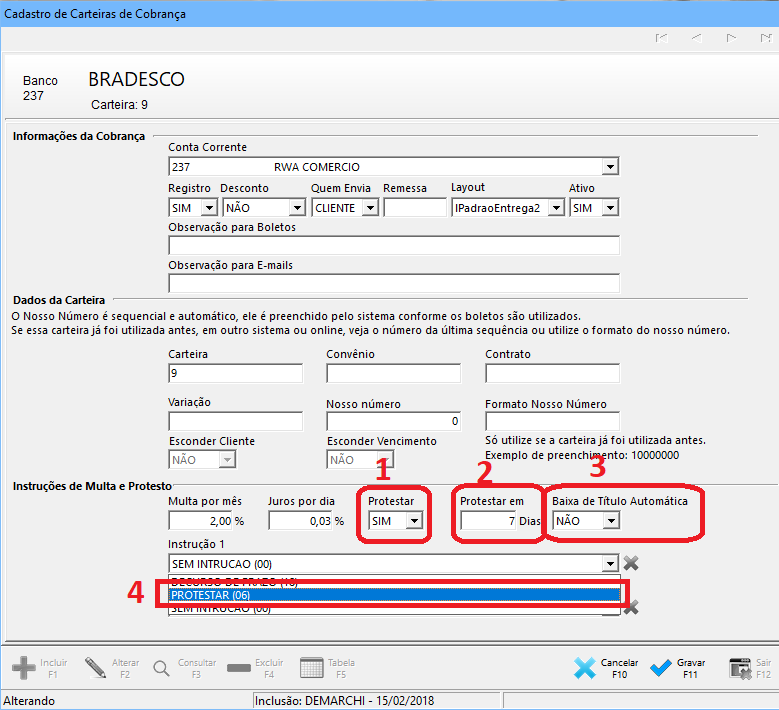Go to next record navigation arrow
779x710 pixels.
pyautogui.click(x=731, y=38)
